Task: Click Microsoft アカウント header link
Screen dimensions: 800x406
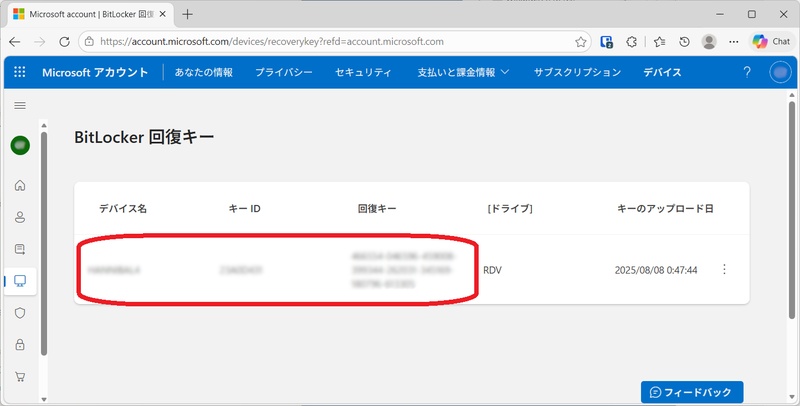Action: [x=95, y=72]
